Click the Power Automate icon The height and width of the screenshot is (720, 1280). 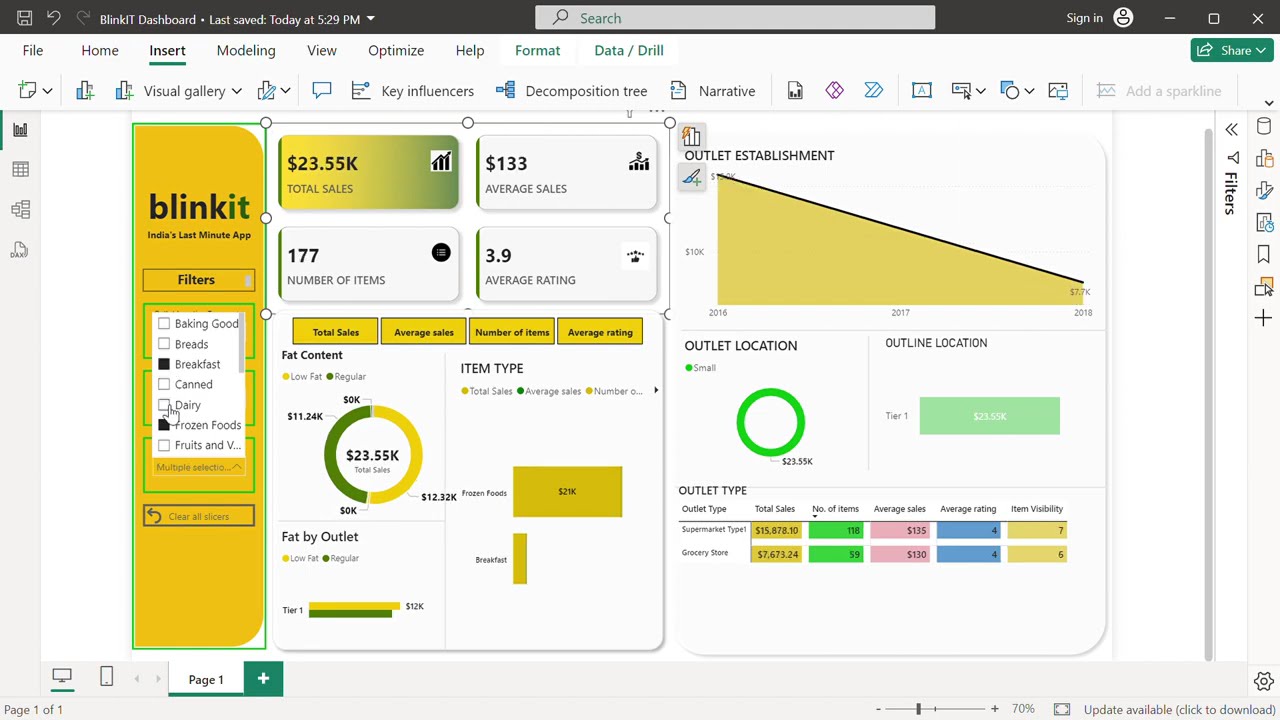(873, 91)
